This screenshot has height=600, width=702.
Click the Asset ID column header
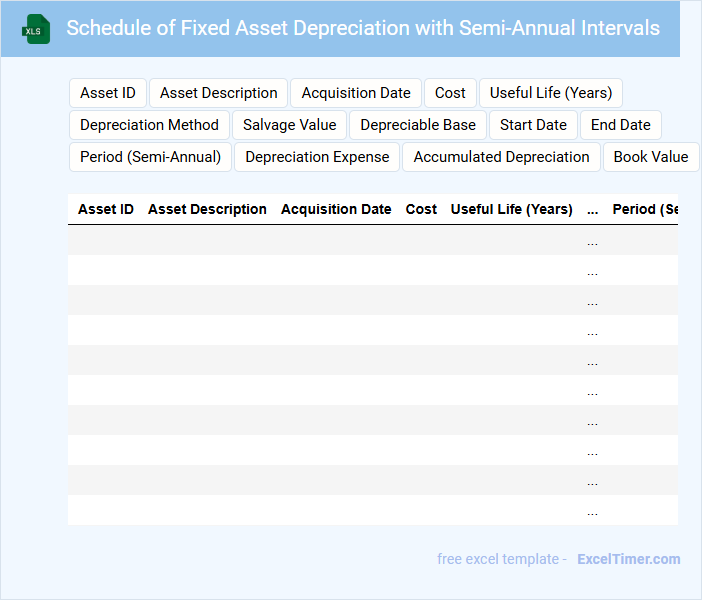(x=106, y=210)
